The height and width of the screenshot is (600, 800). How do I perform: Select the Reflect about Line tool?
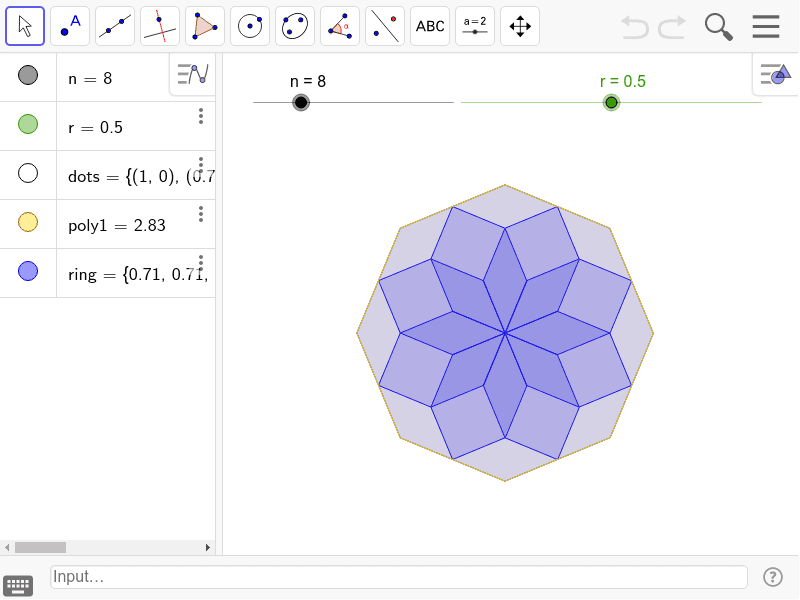385,26
